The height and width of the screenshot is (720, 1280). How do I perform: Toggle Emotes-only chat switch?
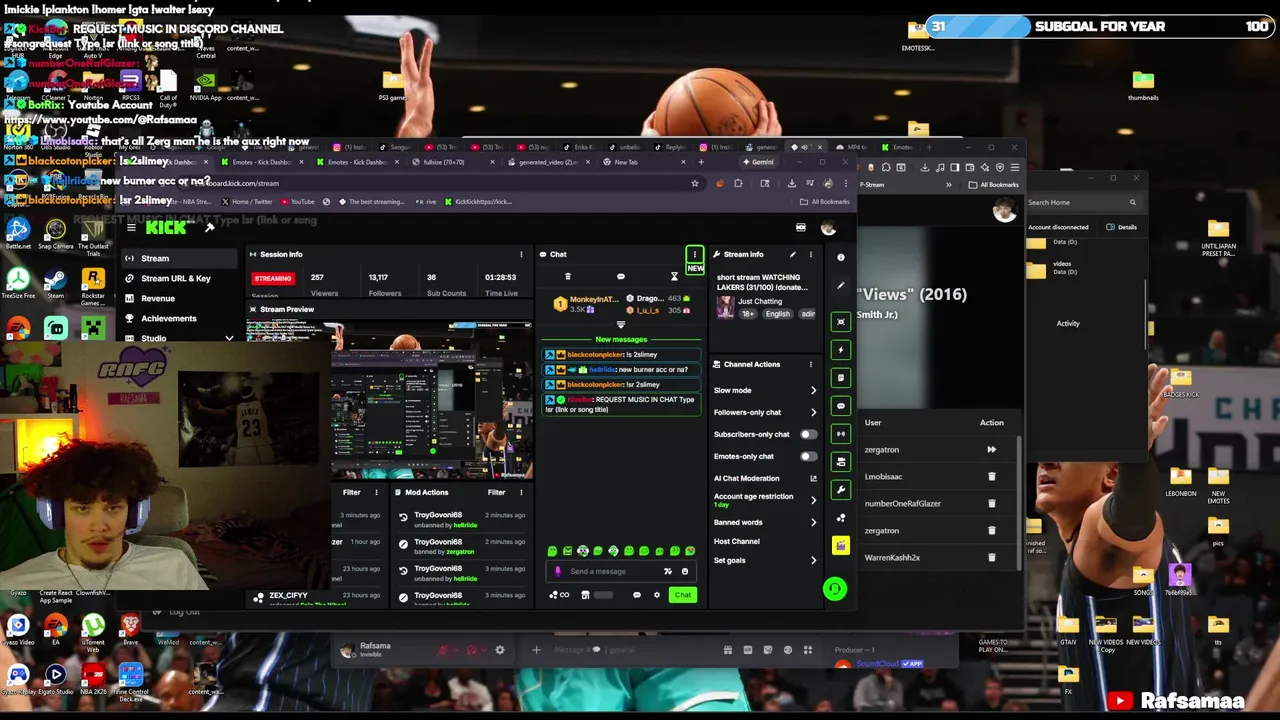click(x=807, y=456)
